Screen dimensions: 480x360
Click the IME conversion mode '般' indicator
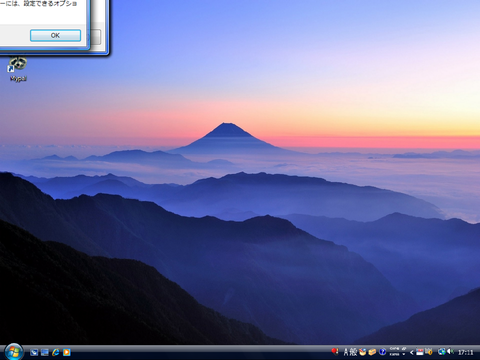[353, 352]
